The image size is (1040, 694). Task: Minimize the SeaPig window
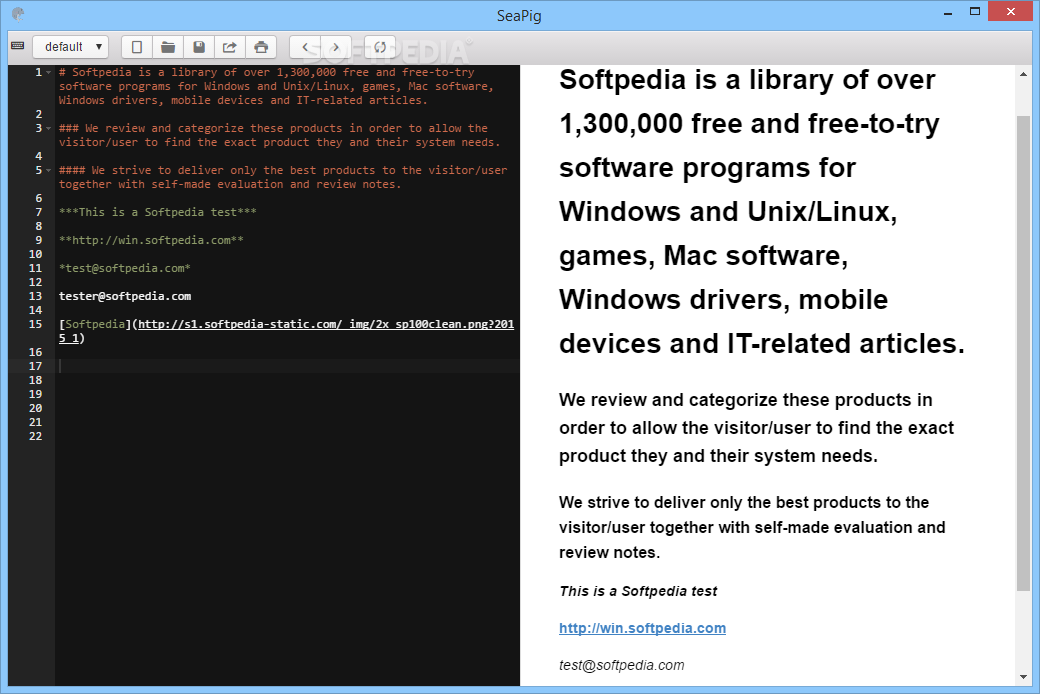pyautogui.click(x=948, y=12)
